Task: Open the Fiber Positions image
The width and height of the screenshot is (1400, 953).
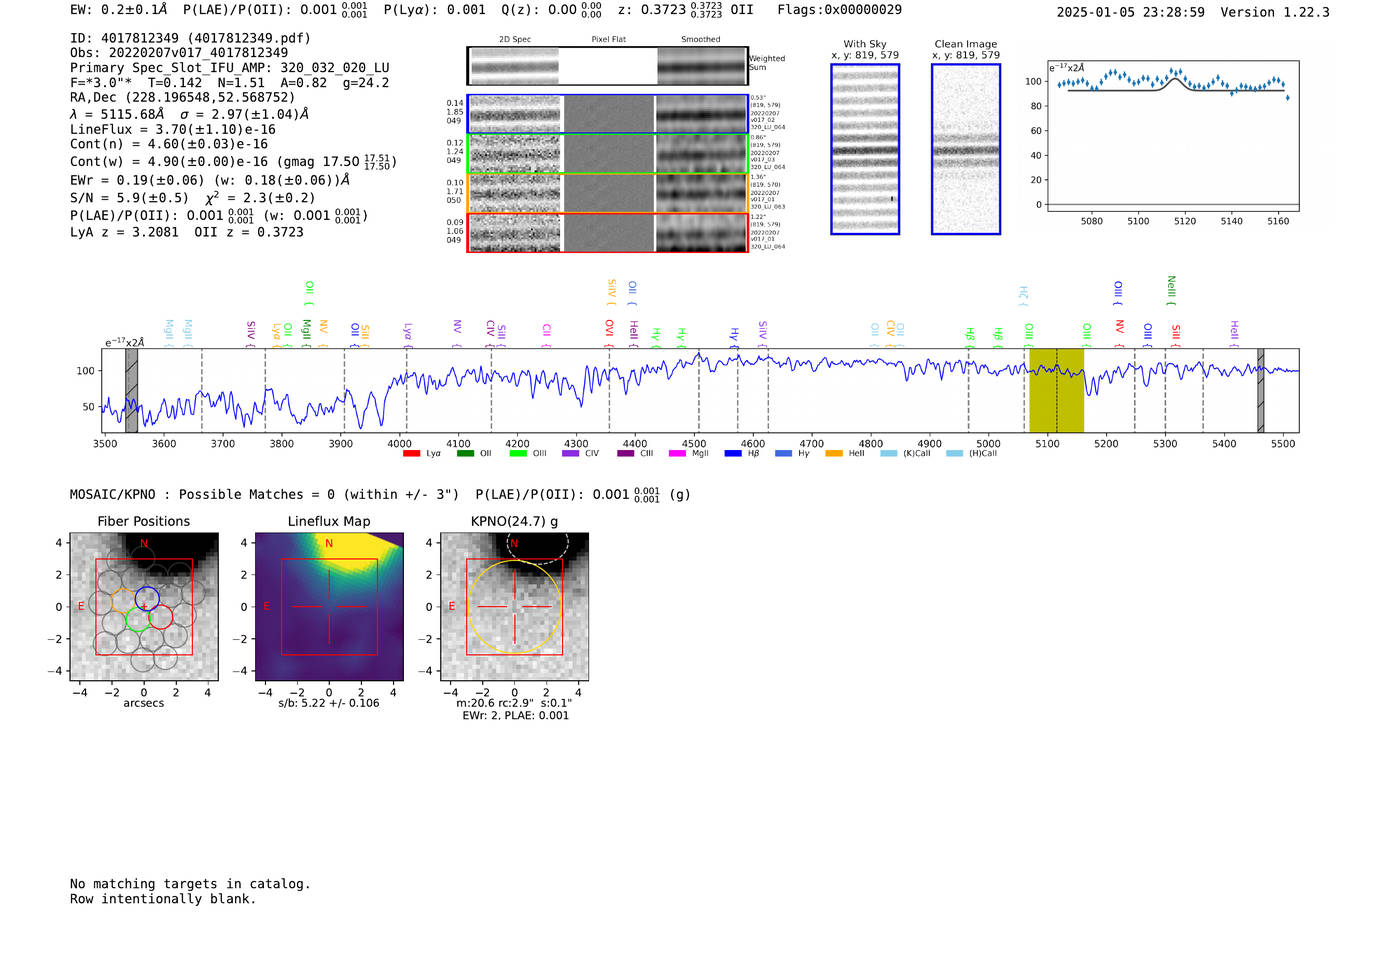Action: point(144,606)
